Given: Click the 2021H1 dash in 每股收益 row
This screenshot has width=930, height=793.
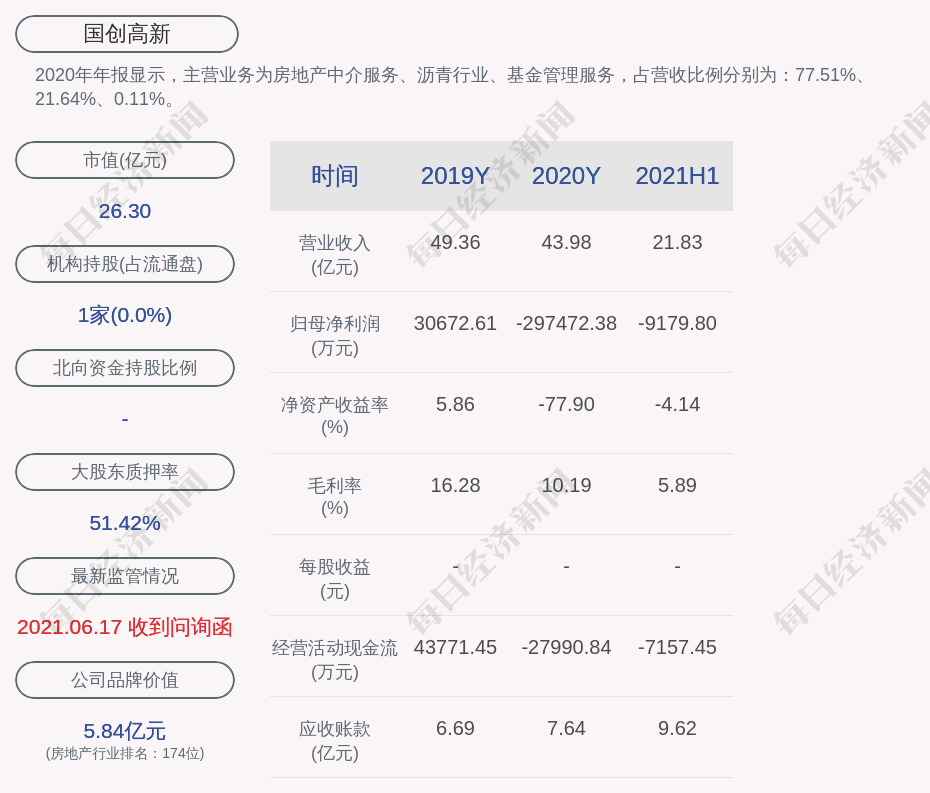Looking at the screenshot, I should (x=677, y=568).
